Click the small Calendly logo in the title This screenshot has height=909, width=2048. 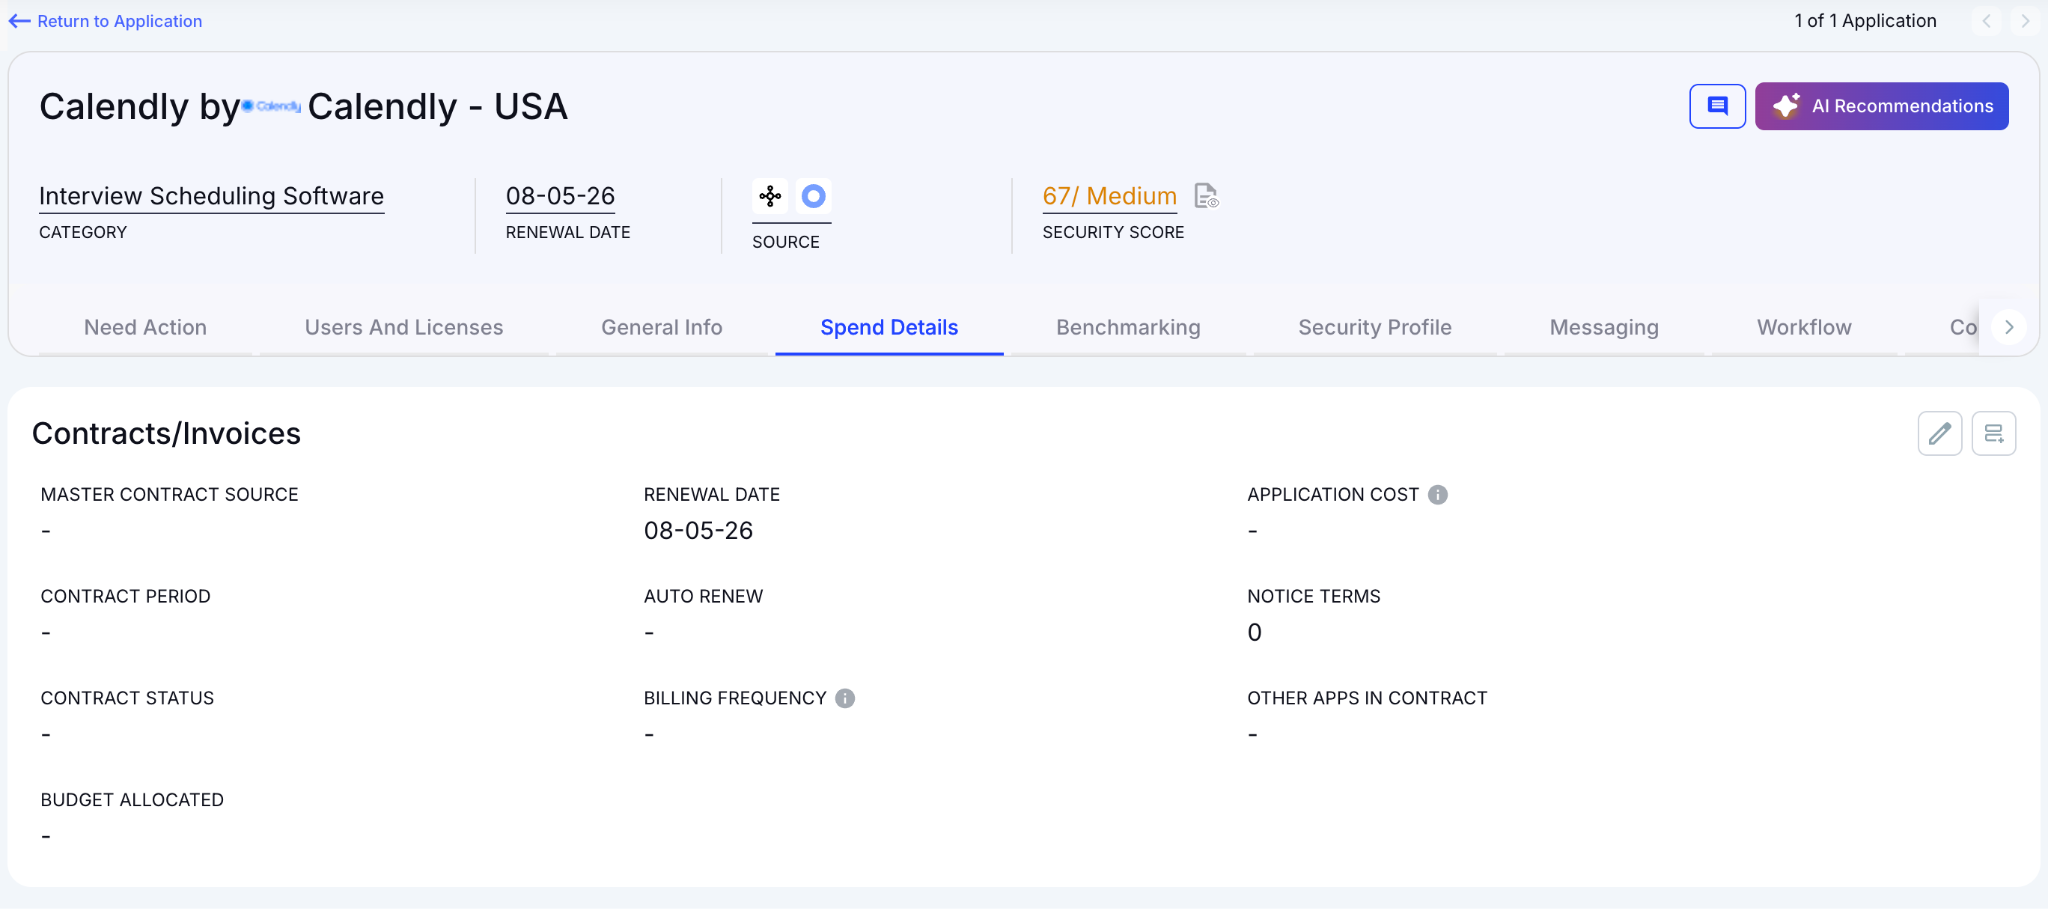pos(272,106)
